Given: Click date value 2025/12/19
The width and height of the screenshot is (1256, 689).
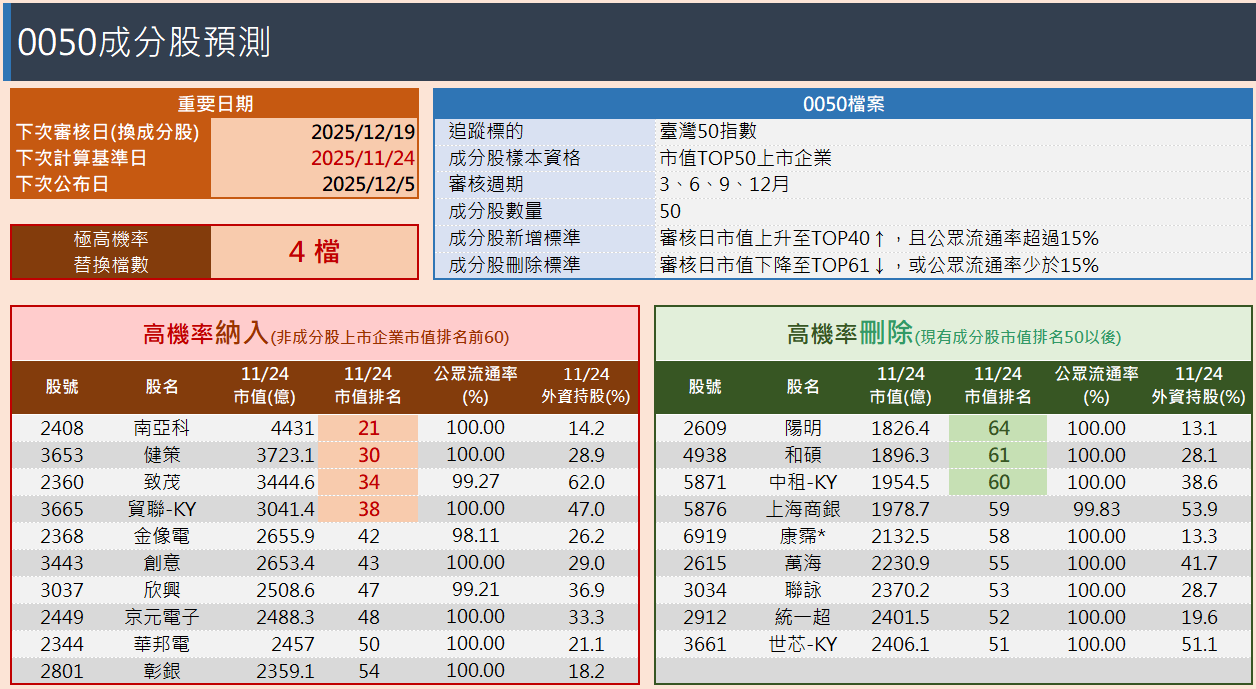Looking at the screenshot, I should [x=363, y=132].
